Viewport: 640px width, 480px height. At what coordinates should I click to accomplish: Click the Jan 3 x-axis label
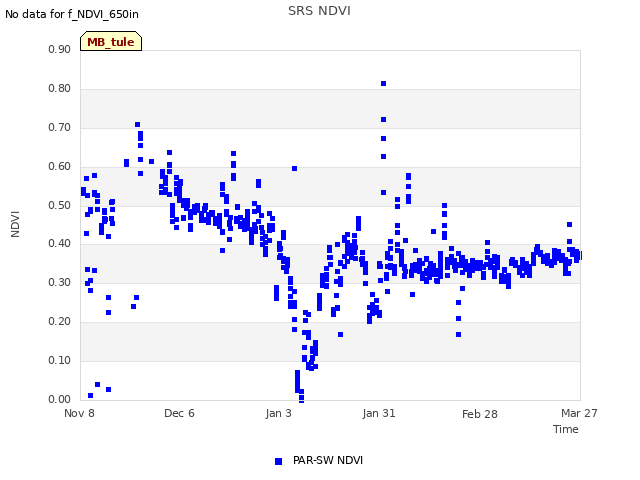[x=279, y=413]
